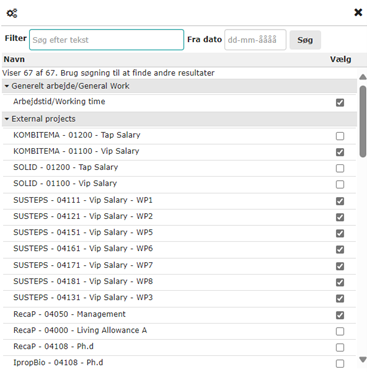The image size is (367, 372).
Task: Check KOMBITEMA 01200 Tap Salary box
Action: tap(340, 136)
